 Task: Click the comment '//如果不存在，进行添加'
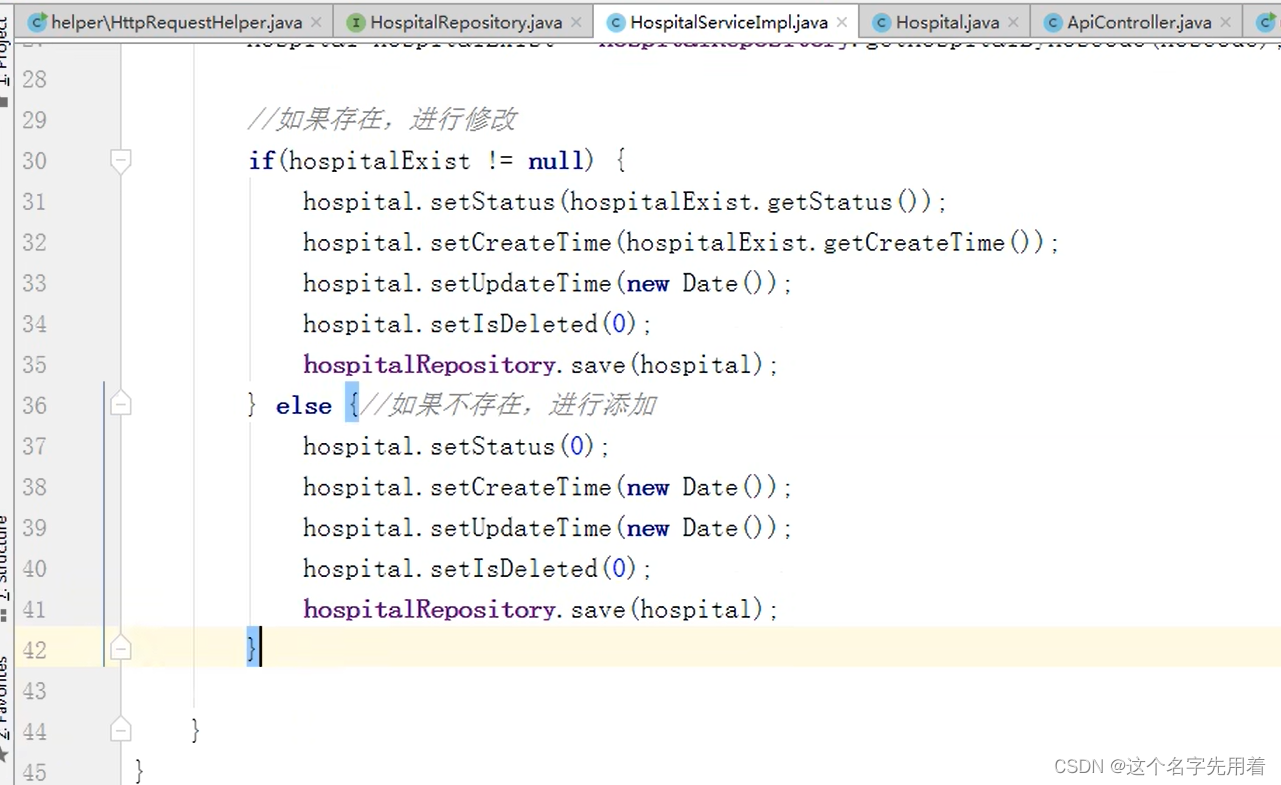[509, 405]
